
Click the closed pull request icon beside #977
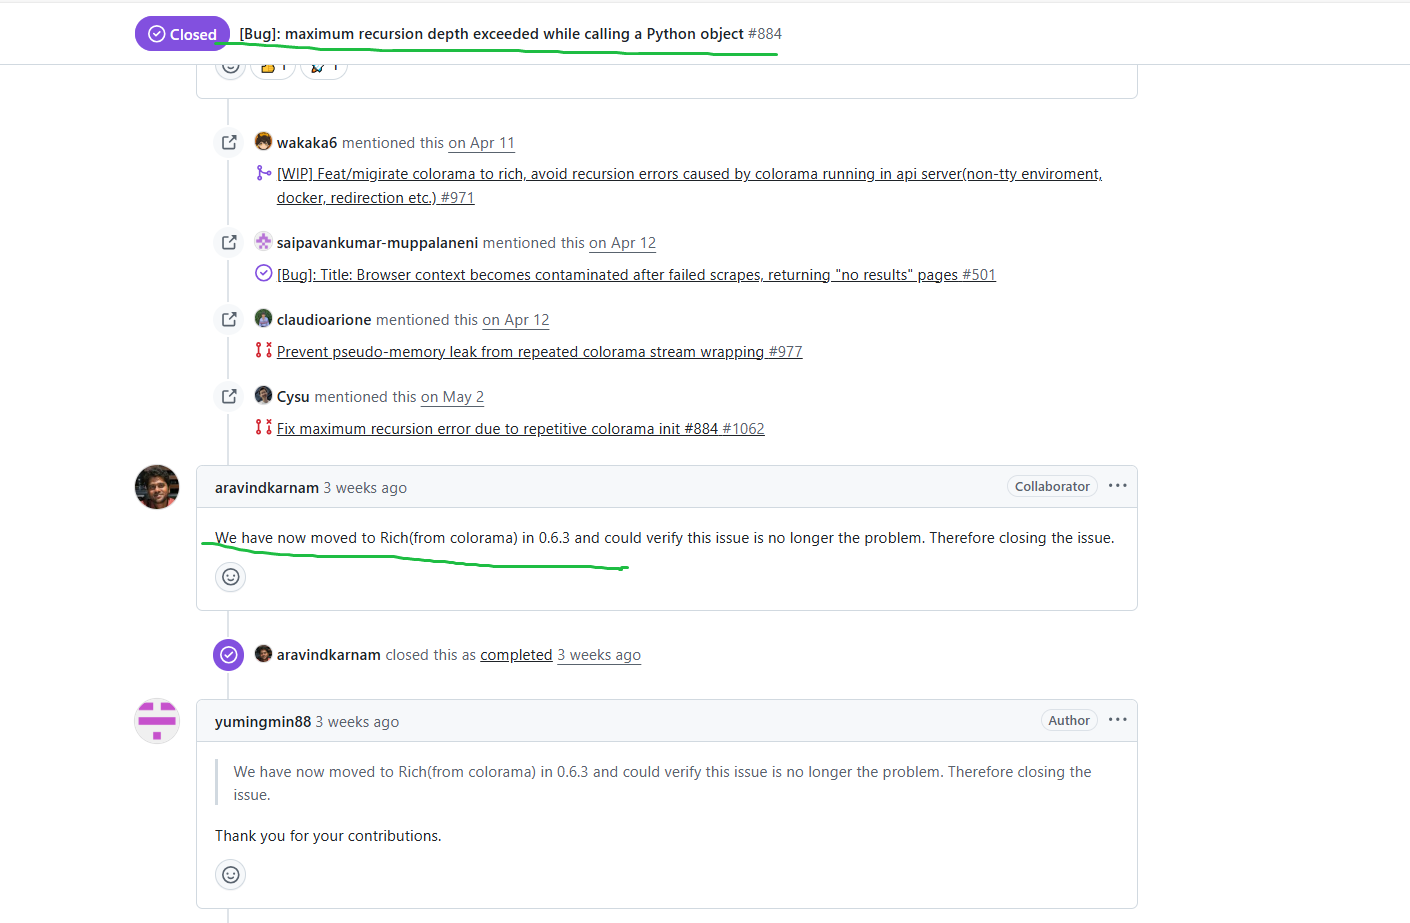click(x=263, y=351)
